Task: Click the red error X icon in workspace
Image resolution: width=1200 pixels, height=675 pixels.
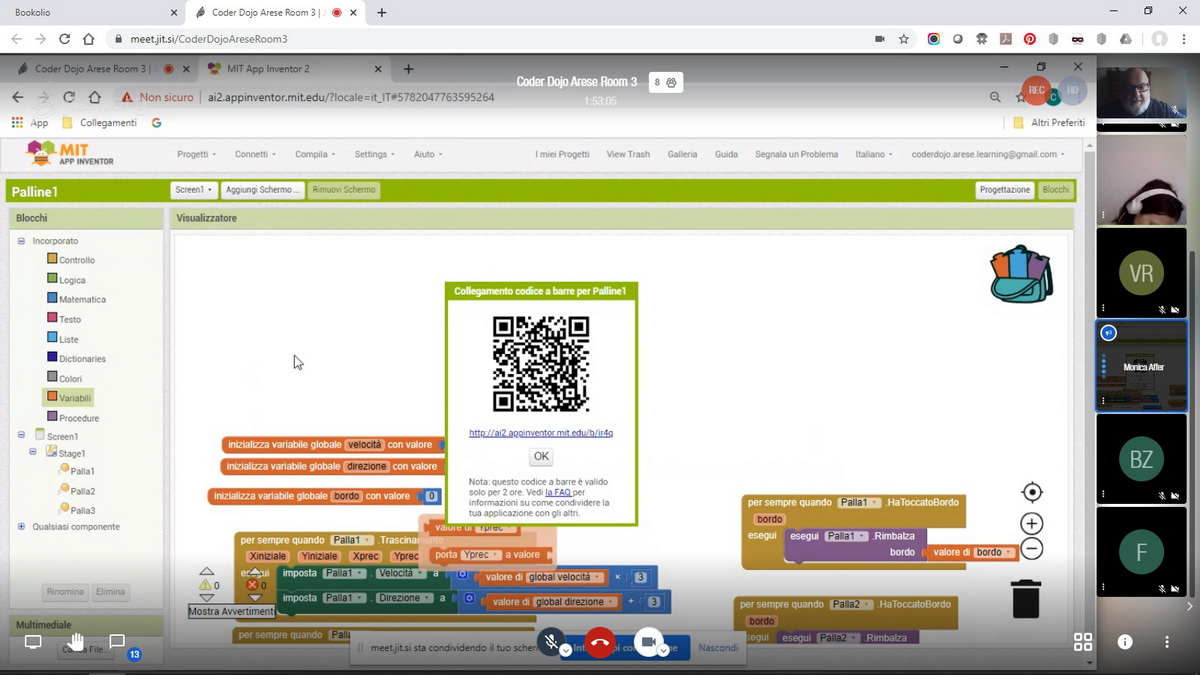Action: 253,585
